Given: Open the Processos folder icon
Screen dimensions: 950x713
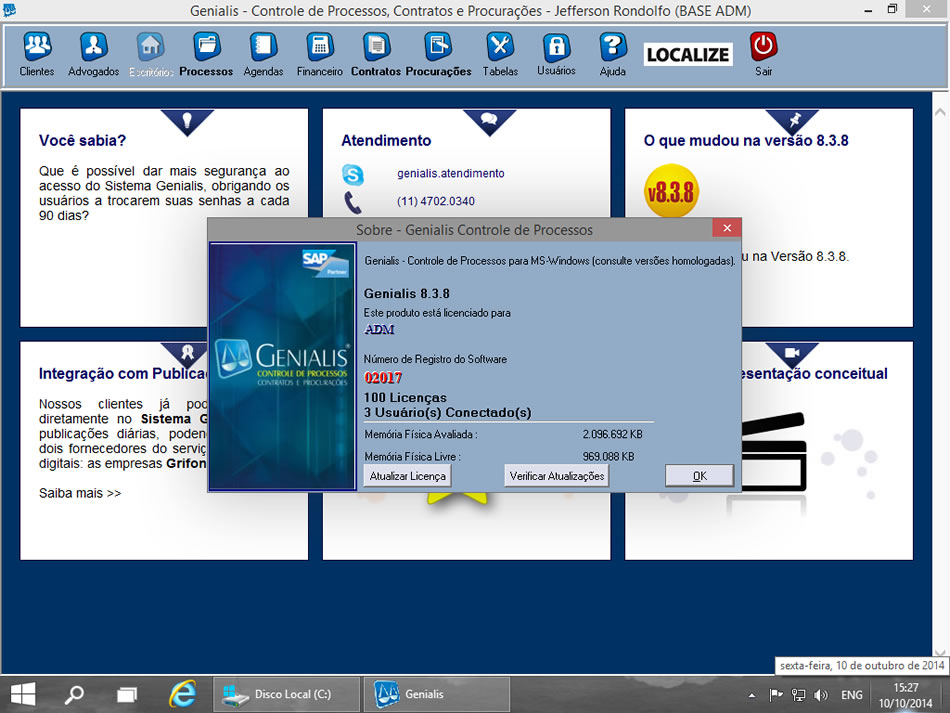Looking at the screenshot, I should pyautogui.click(x=207, y=47).
